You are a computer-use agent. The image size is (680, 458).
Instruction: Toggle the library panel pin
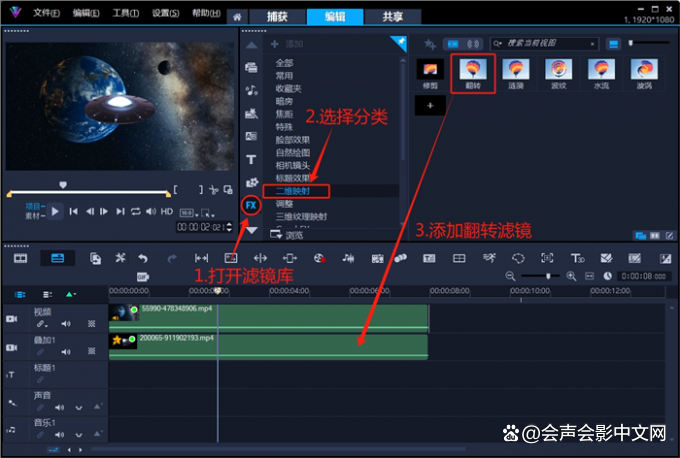(x=401, y=42)
